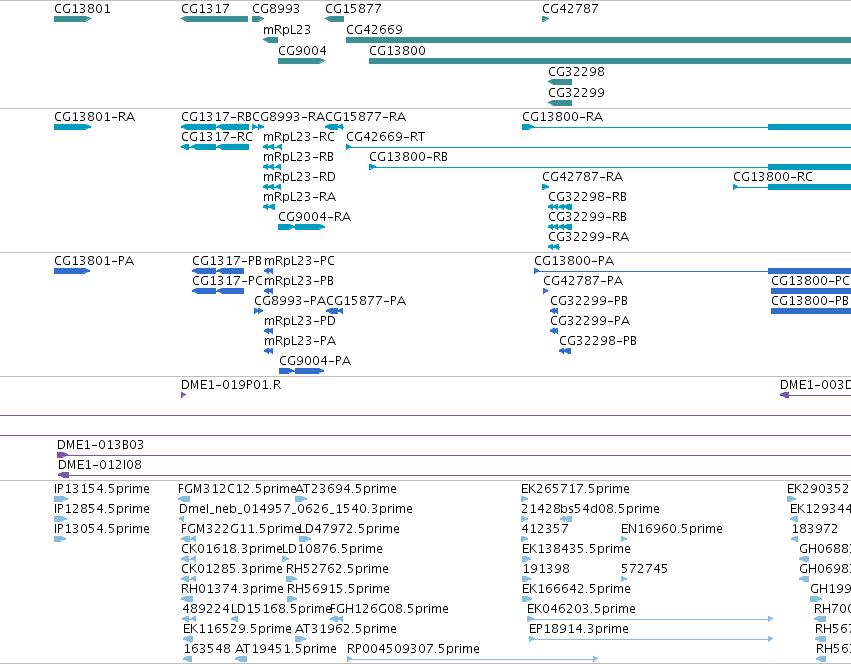The height and width of the screenshot is (664, 851).
Task: Select transcript CG32298-RB
Action: click(588, 197)
